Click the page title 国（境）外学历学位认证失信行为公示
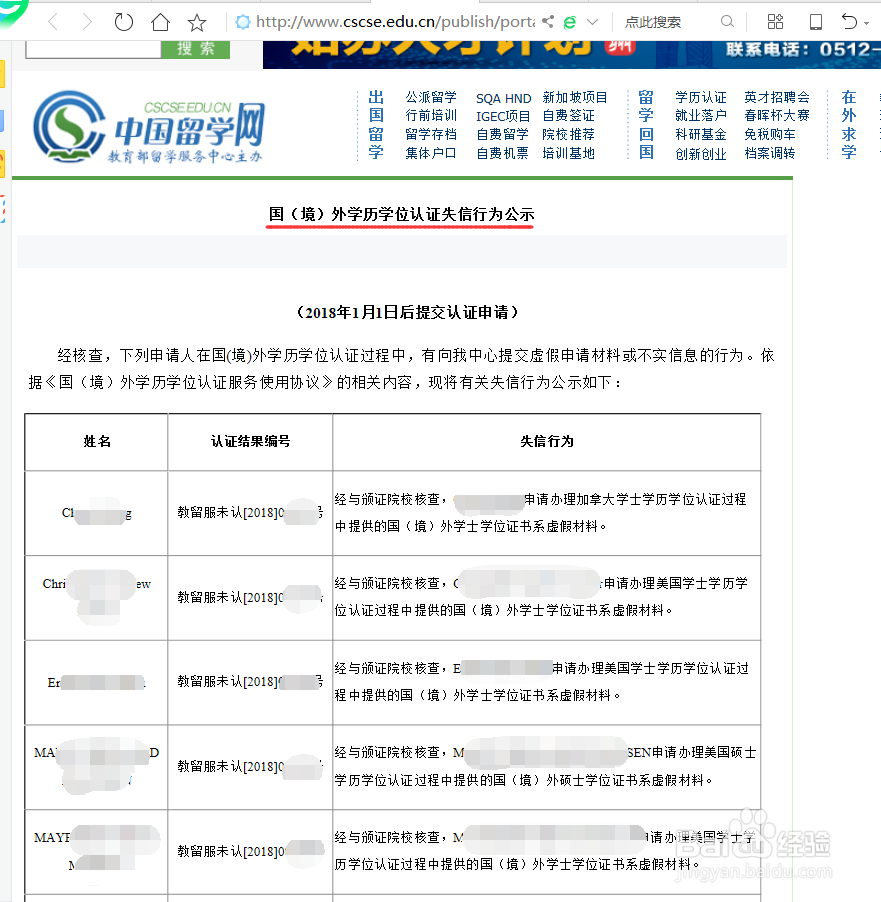Image resolution: width=881 pixels, height=902 pixels. (401, 214)
